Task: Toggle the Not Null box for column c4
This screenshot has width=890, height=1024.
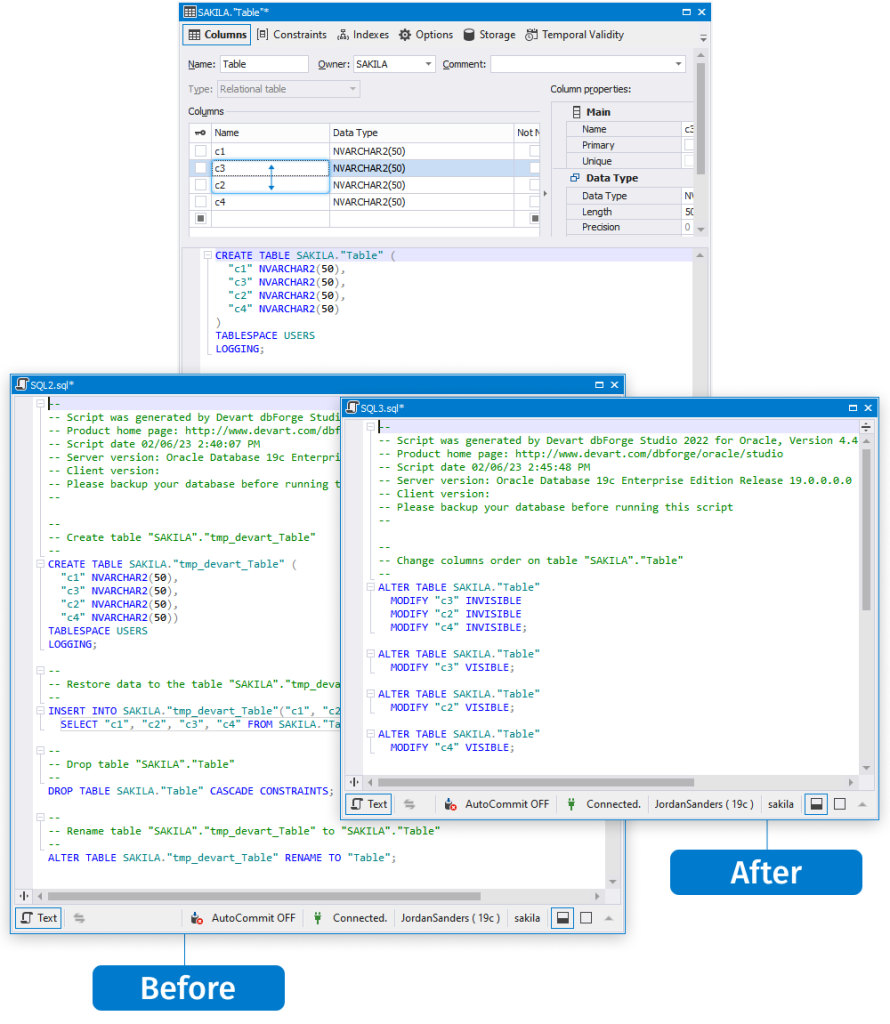Action: point(534,202)
